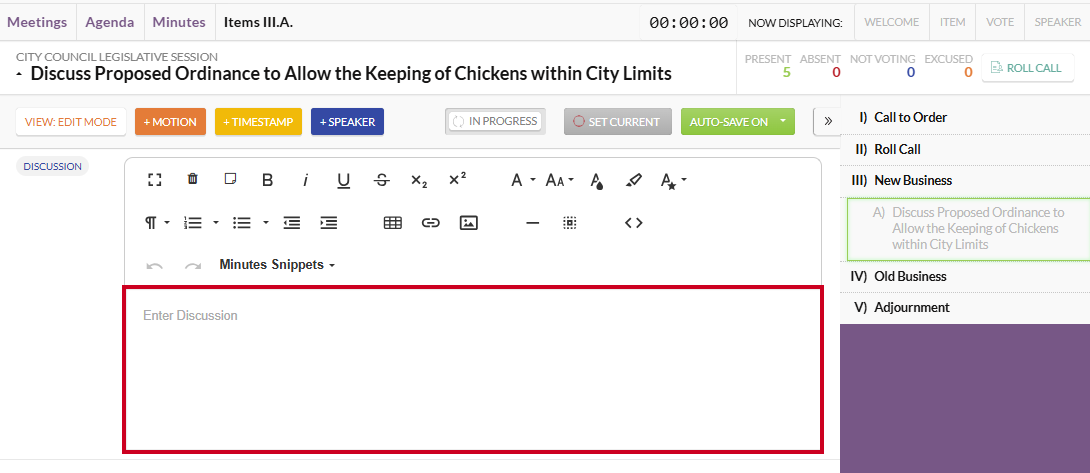
Task: Open the font size dropdown
Action: pos(560,181)
